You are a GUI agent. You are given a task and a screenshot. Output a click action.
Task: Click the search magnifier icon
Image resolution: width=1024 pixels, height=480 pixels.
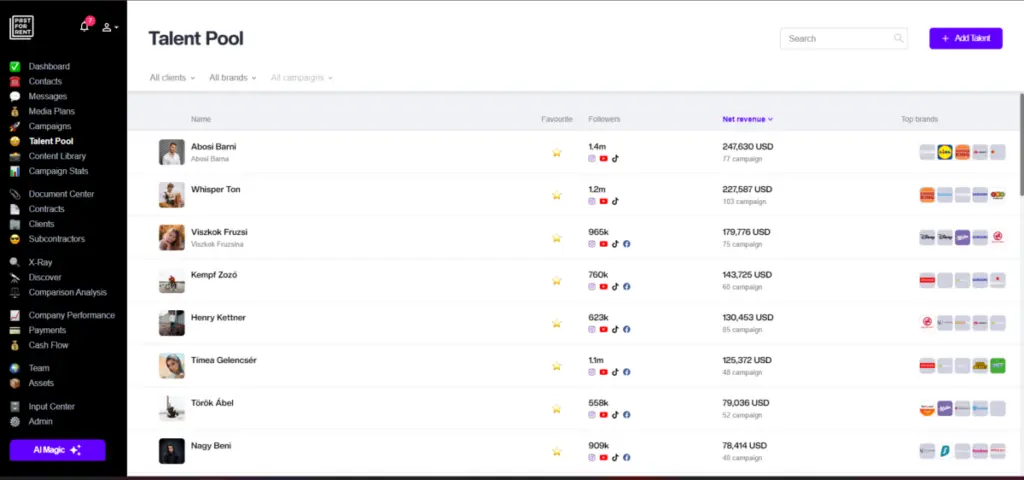pyautogui.click(x=898, y=39)
